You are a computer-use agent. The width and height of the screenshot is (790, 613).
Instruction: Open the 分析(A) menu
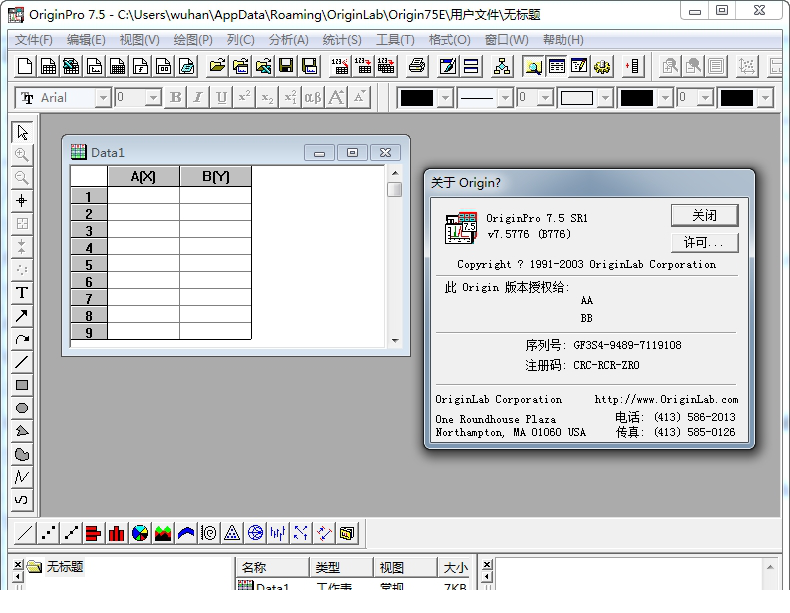[x=289, y=40]
